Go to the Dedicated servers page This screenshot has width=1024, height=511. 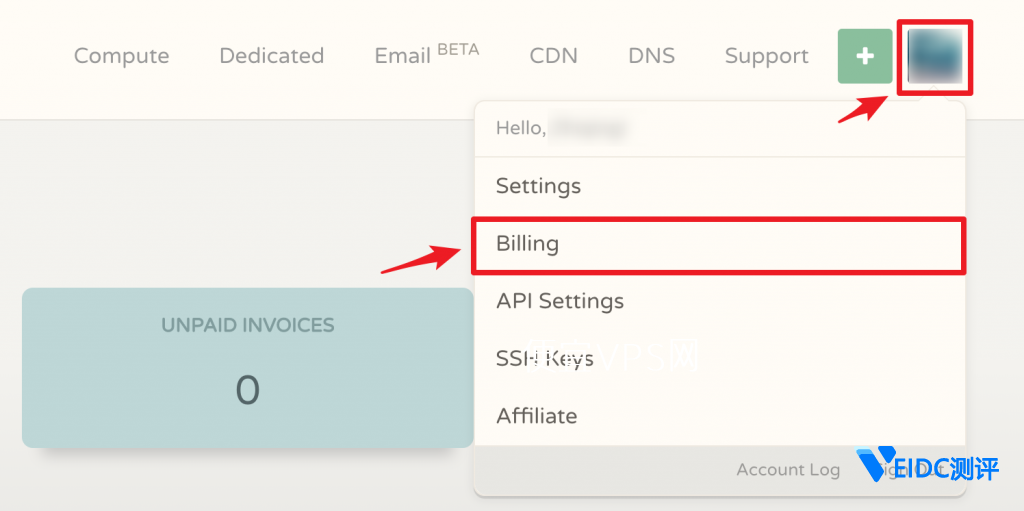271,56
